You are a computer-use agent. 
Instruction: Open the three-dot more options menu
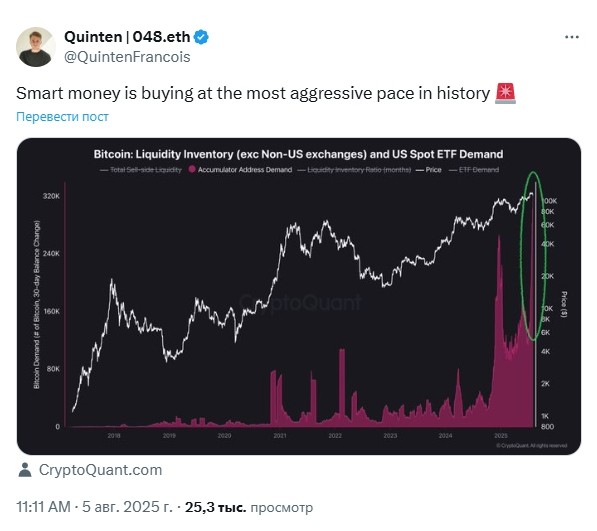click(572, 37)
